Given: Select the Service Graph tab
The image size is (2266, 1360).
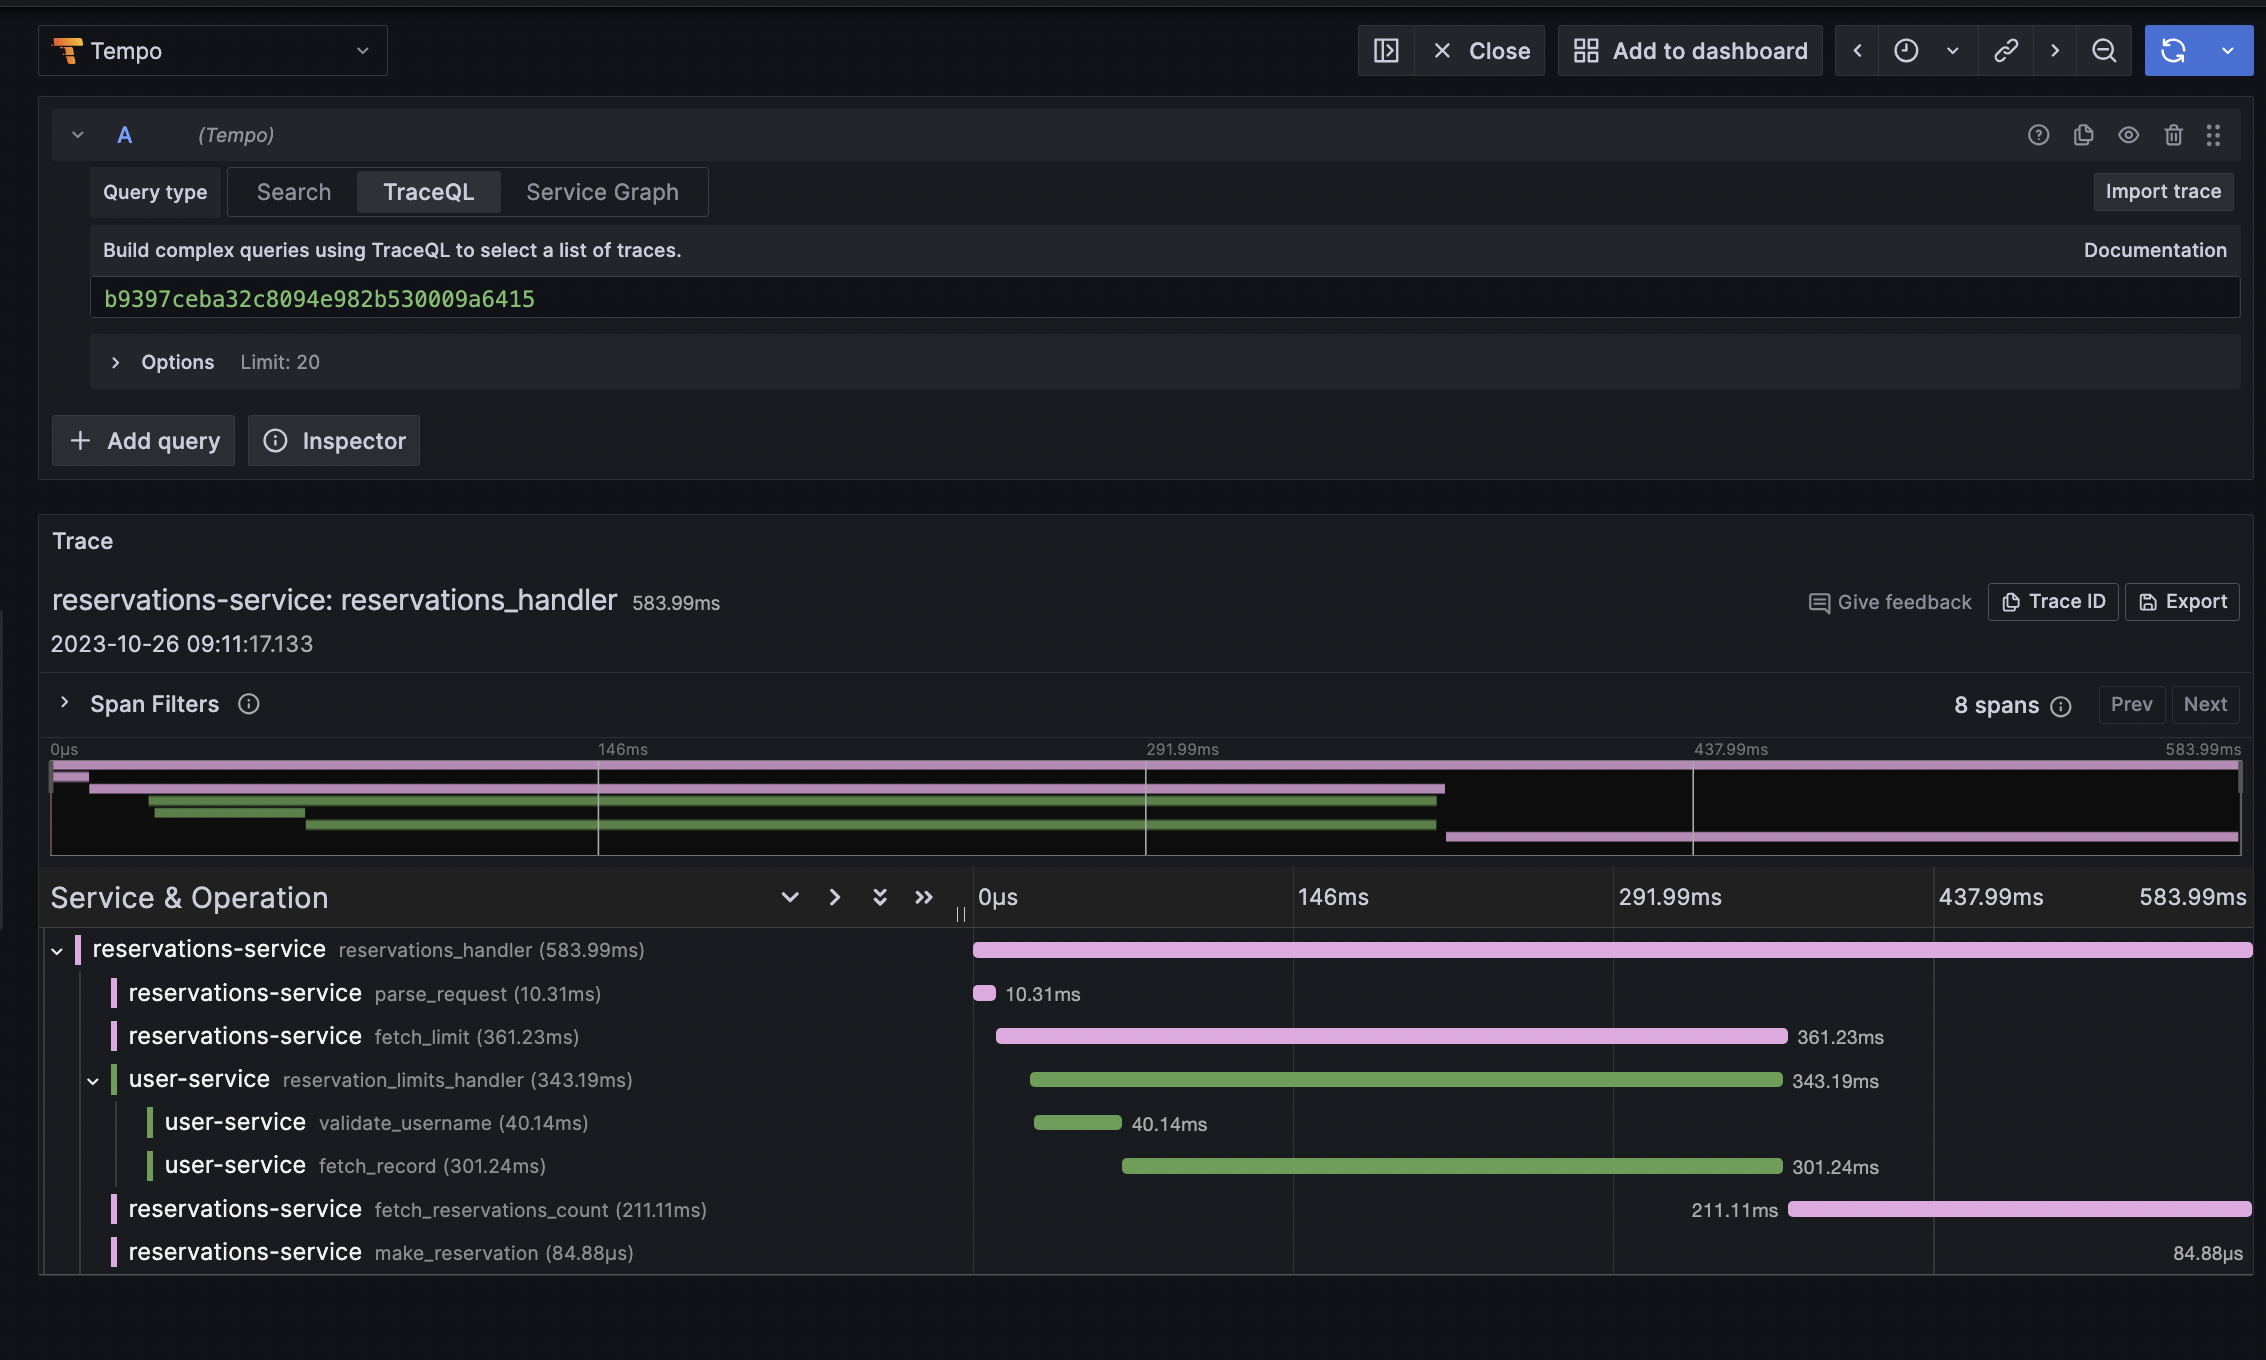Looking at the screenshot, I should pyautogui.click(x=602, y=192).
